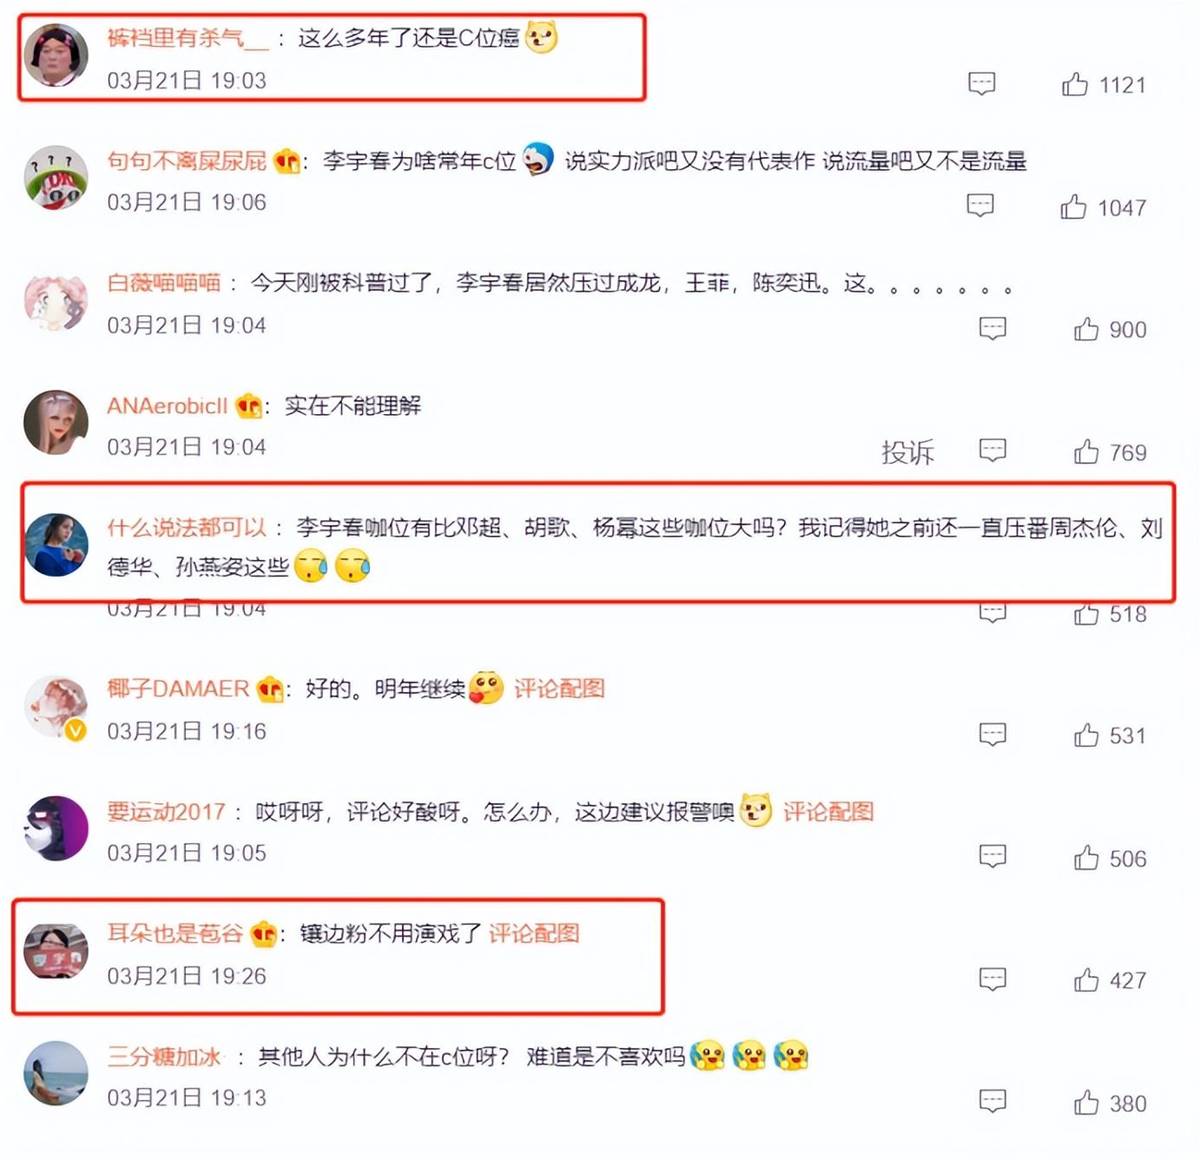Viewport: 1200px width, 1160px height.
Task: Open reply icon on ANAerobicII comment
Action: point(992,451)
